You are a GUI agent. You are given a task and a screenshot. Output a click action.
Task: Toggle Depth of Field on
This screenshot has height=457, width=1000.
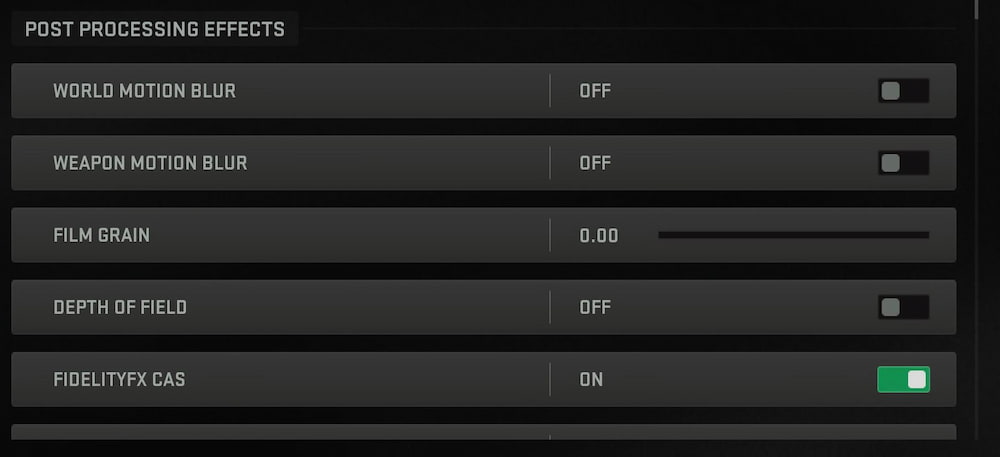(903, 307)
